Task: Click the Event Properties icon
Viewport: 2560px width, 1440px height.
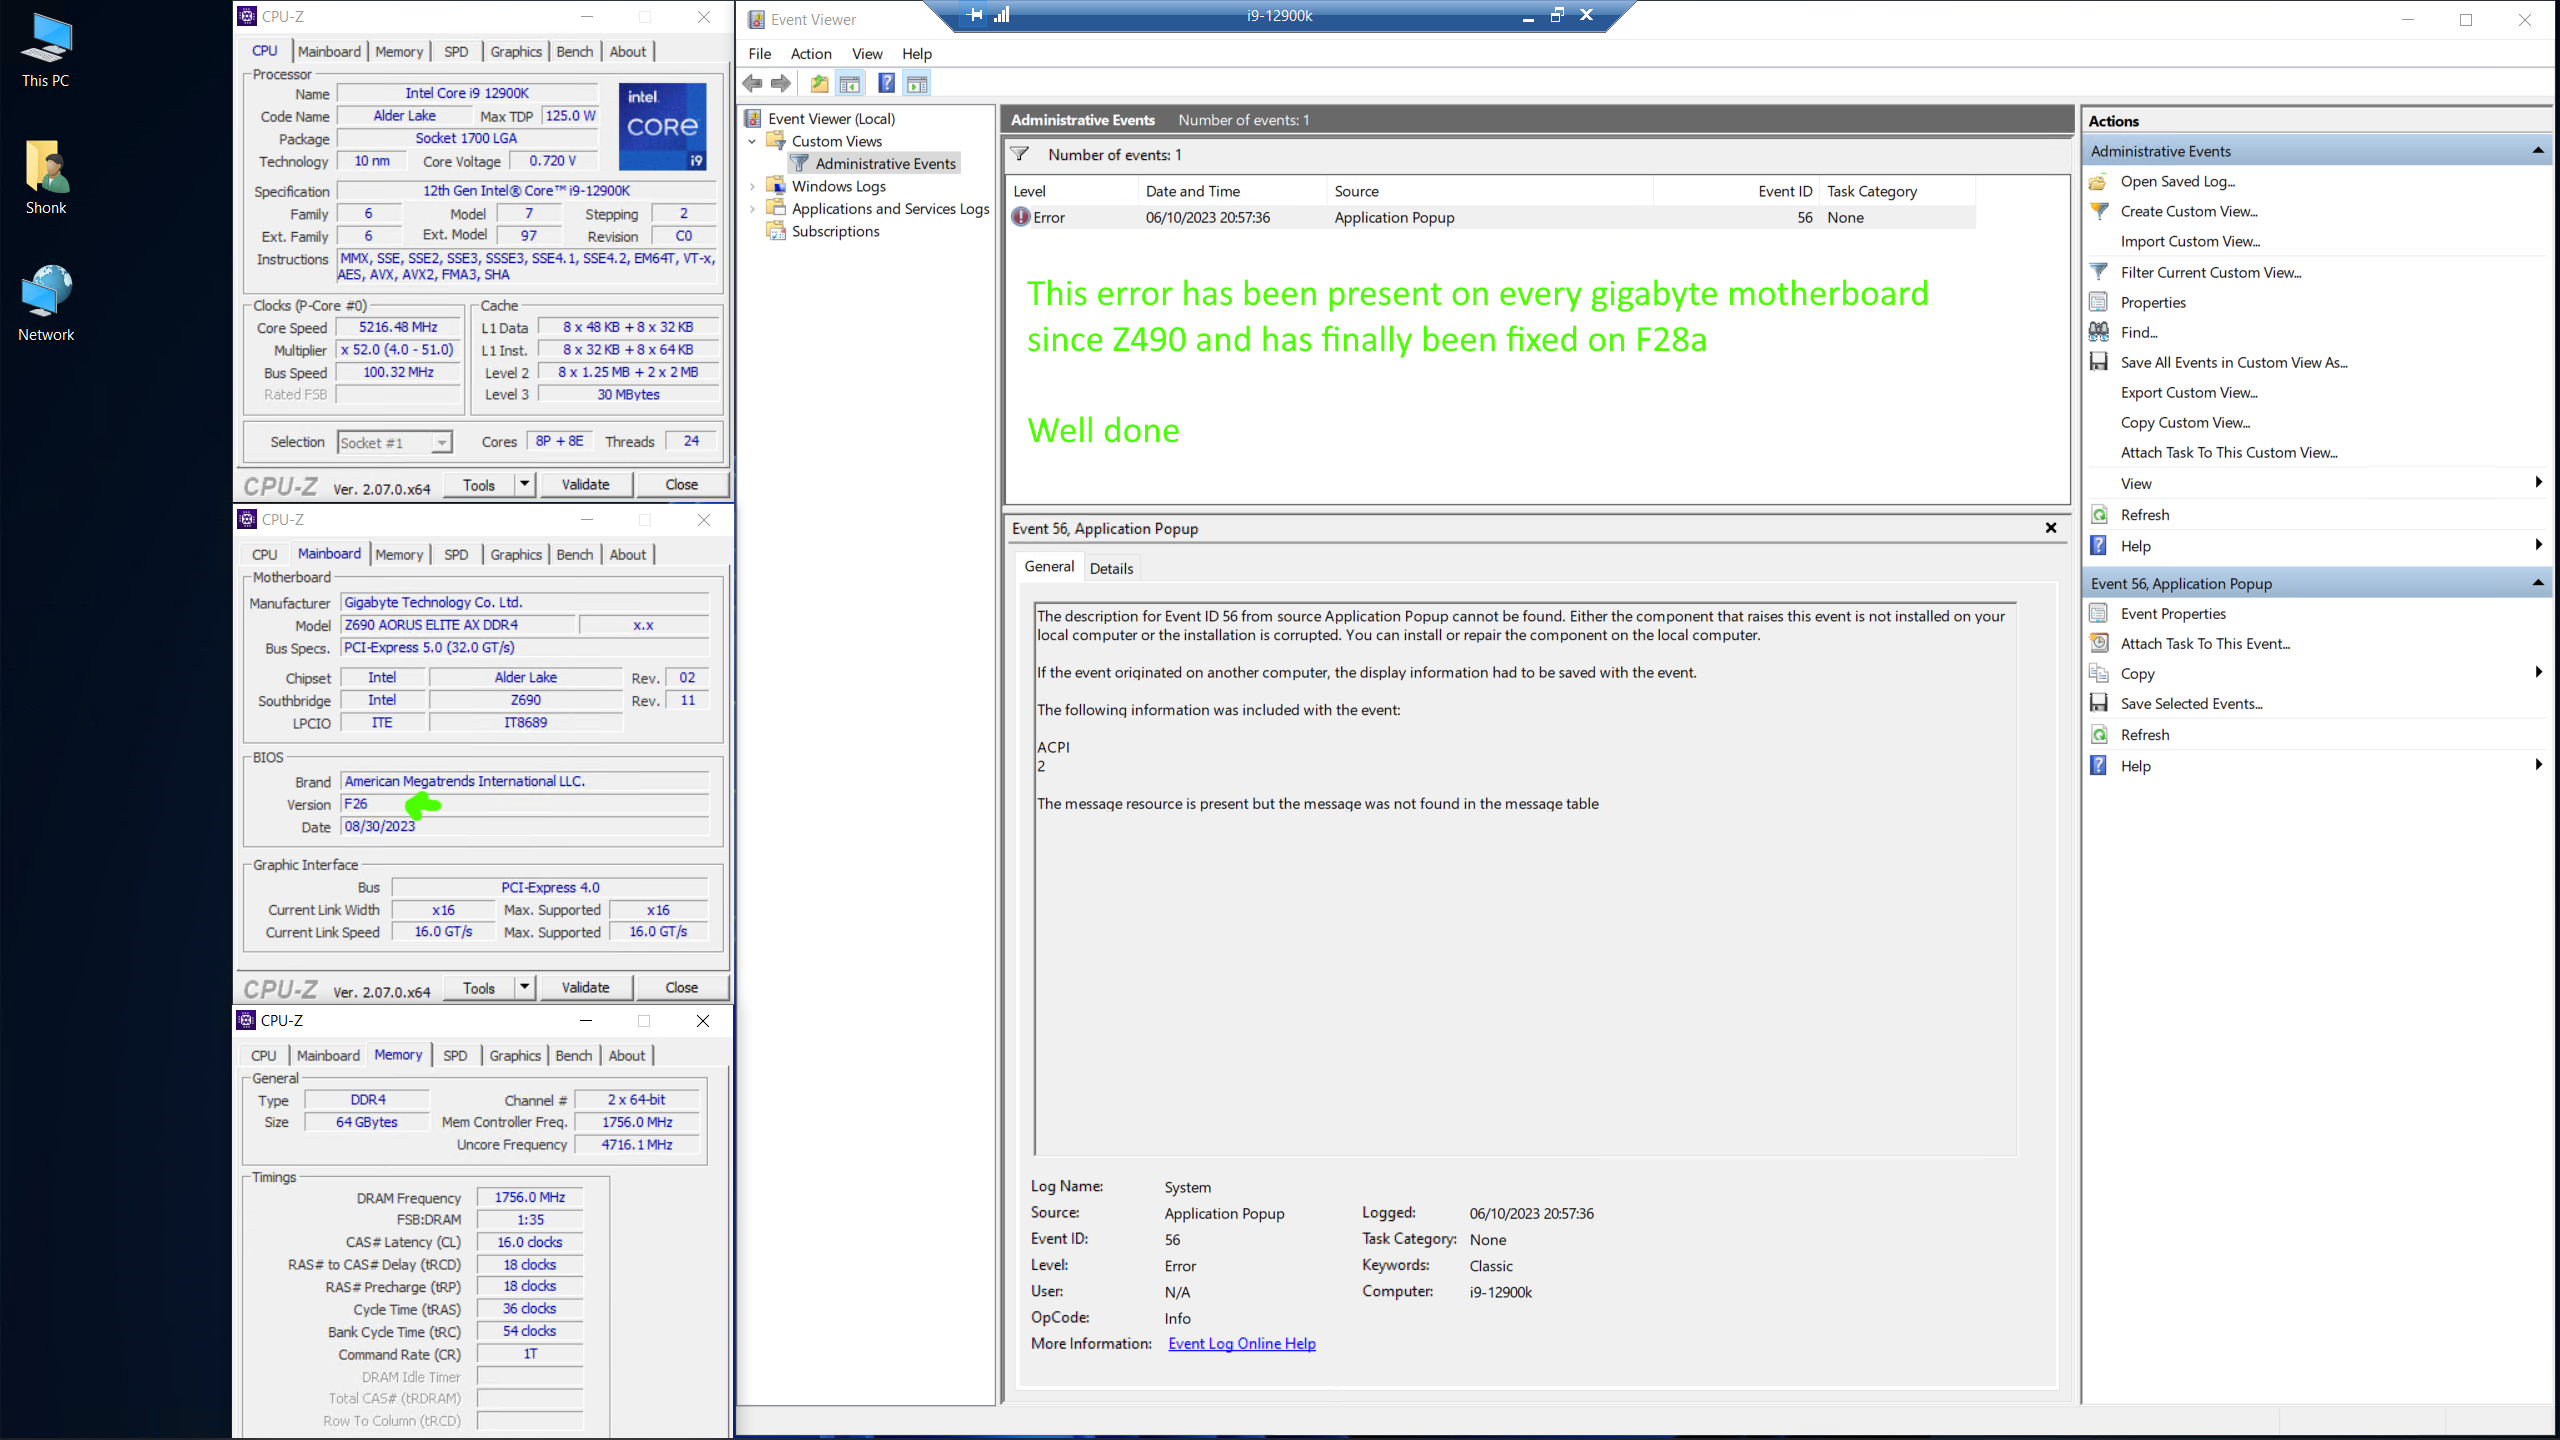Action: [x=2099, y=613]
